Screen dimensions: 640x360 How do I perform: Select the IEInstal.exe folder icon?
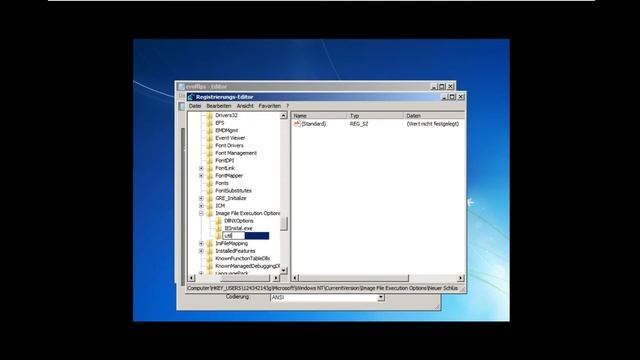[218, 228]
